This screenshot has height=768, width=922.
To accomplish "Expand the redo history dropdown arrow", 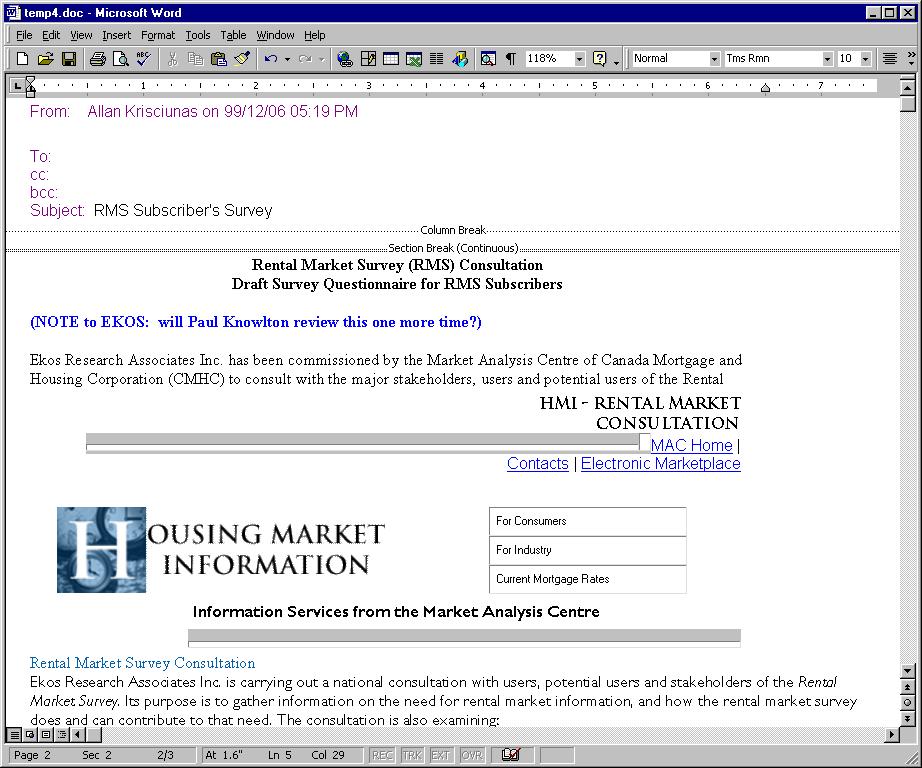I will (x=322, y=59).
